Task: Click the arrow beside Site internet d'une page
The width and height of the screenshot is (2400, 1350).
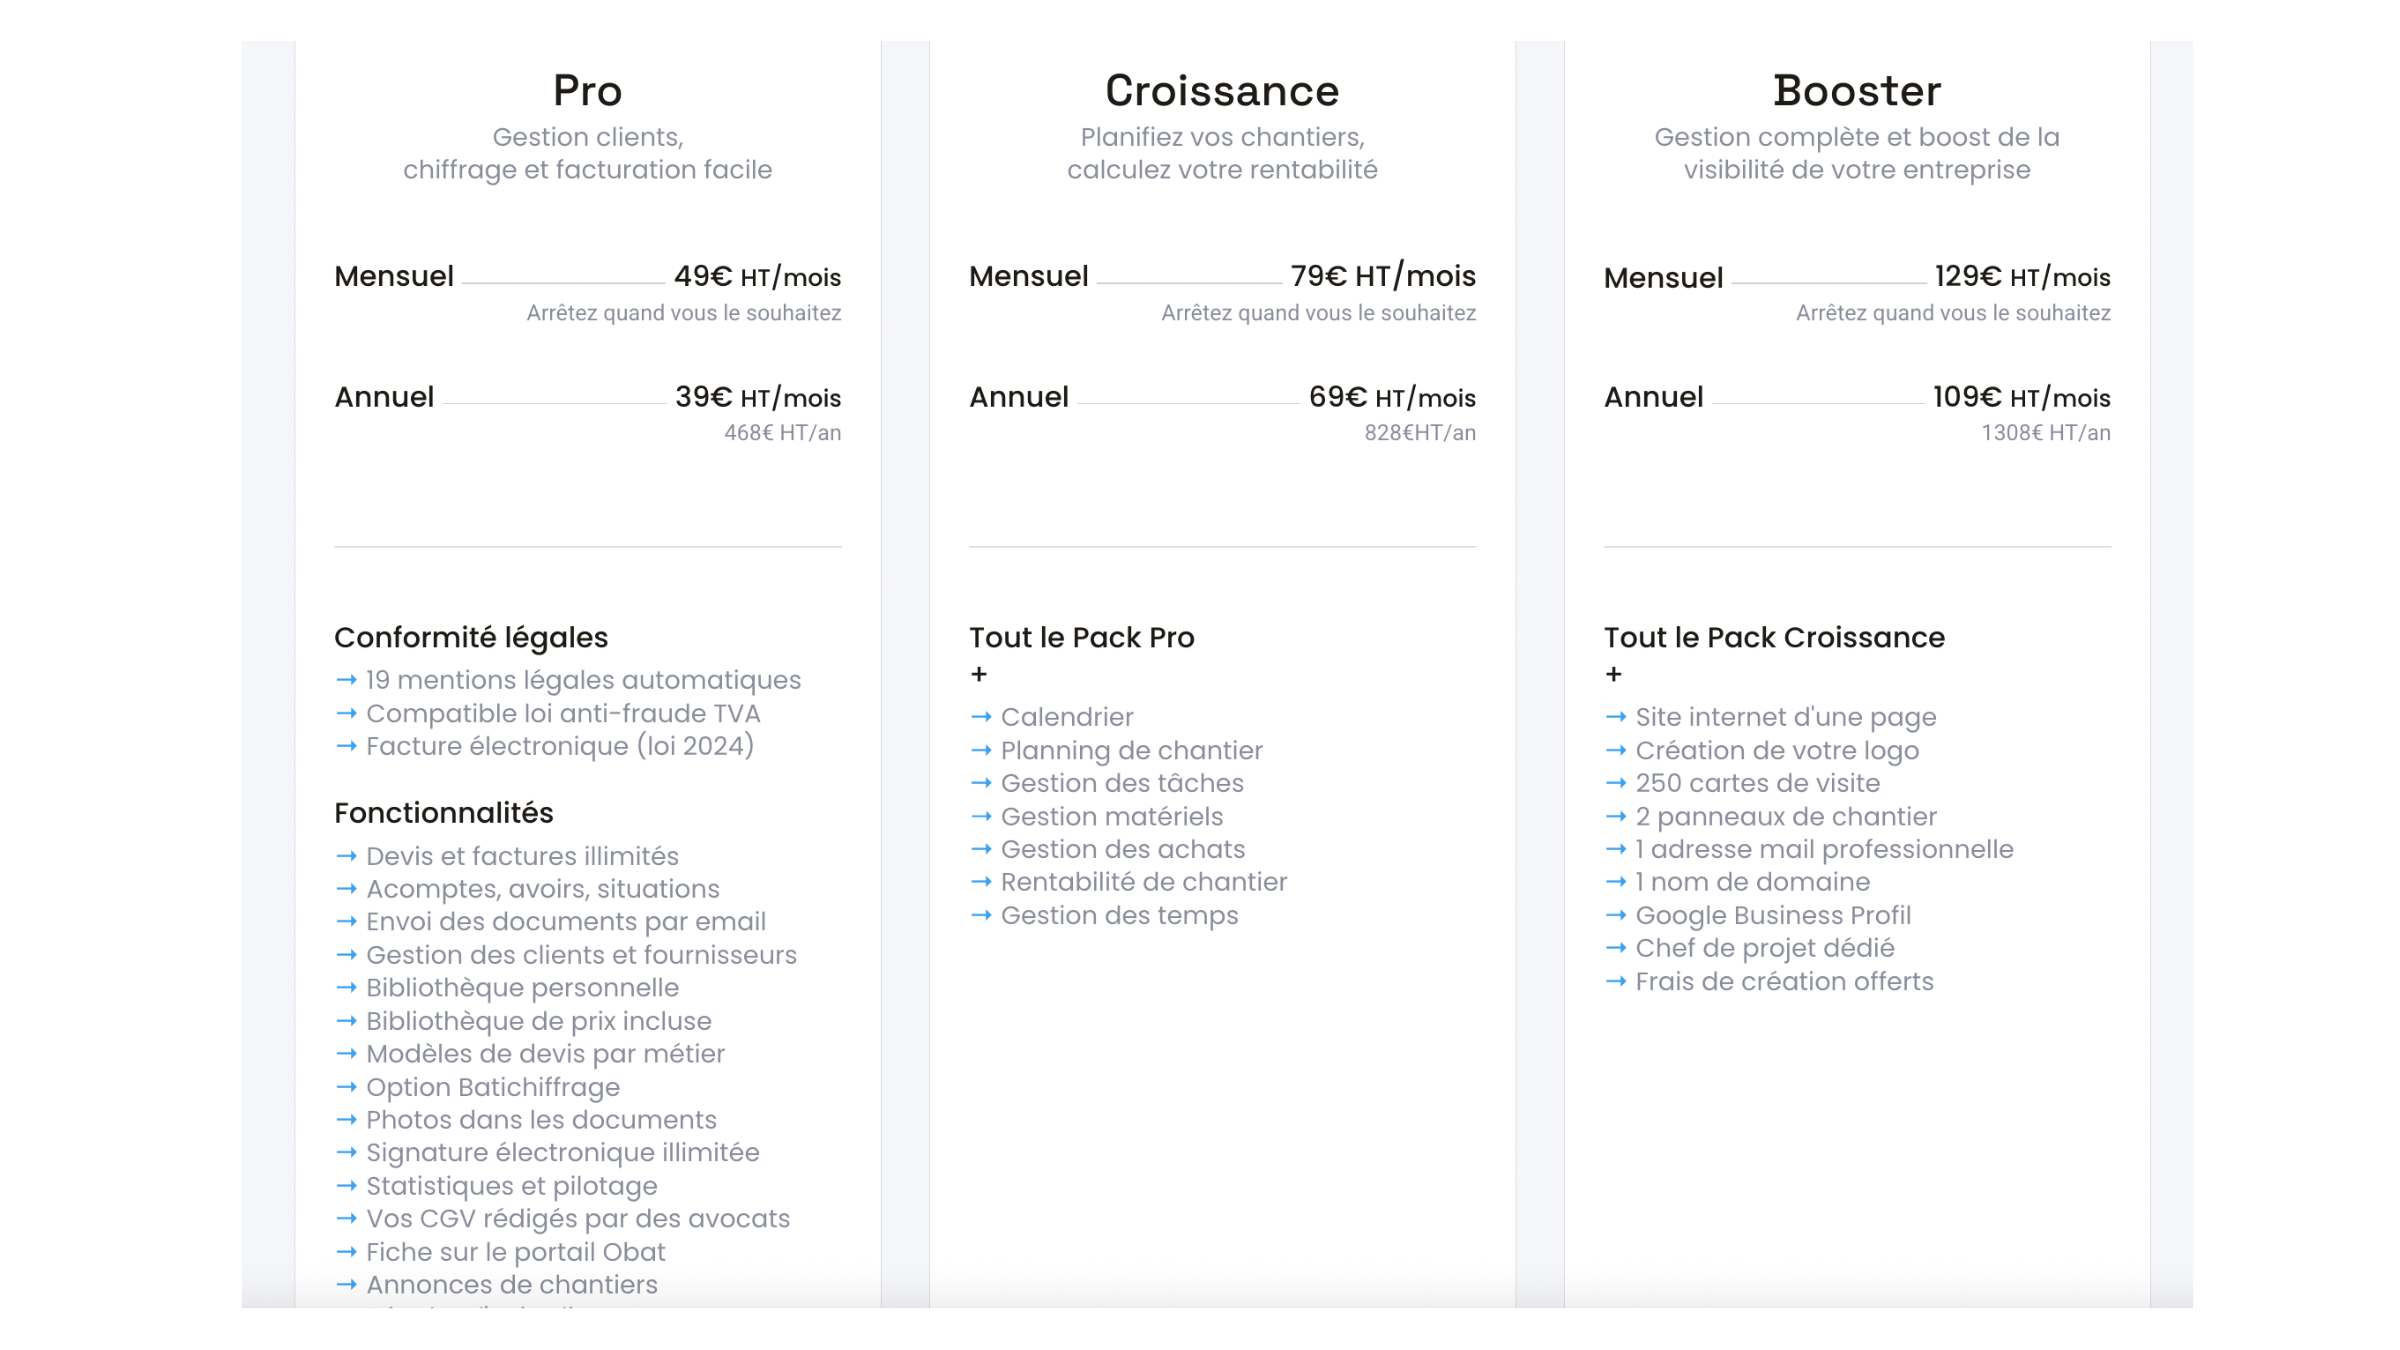Action: (x=1616, y=717)
